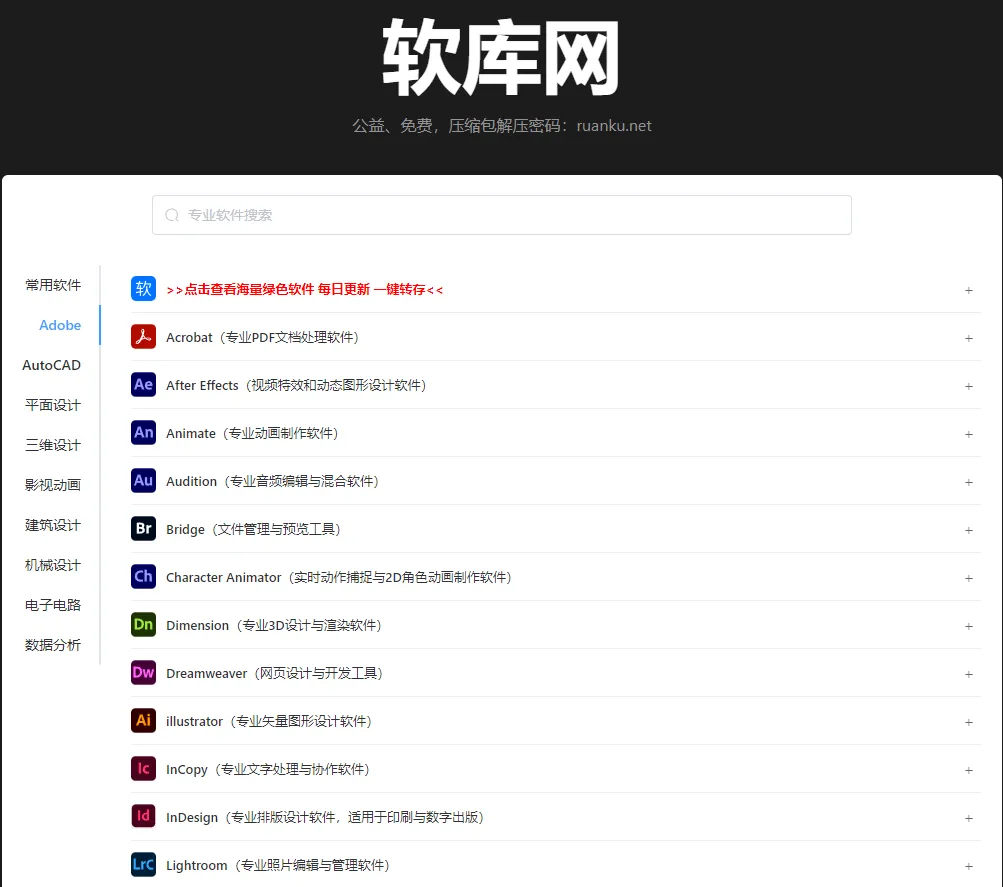The image size is (1003, 887).
Task: Click the red Acrobat PDF icon
Action: pos(143,336)
